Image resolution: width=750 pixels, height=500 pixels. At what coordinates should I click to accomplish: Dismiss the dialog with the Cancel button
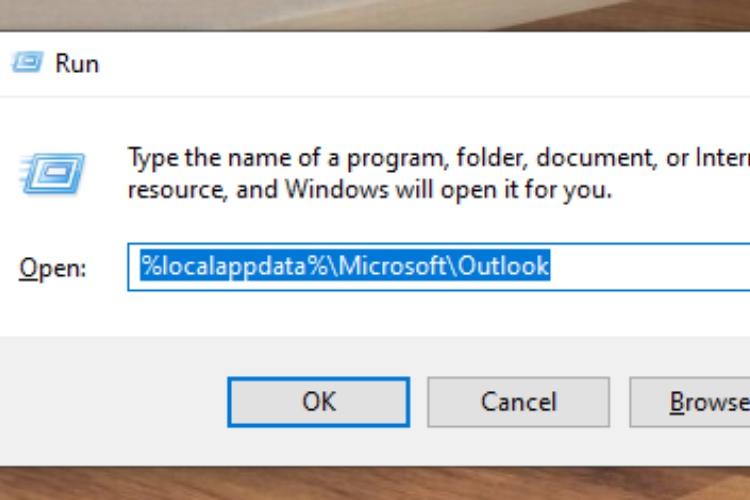tap(518, 402)
